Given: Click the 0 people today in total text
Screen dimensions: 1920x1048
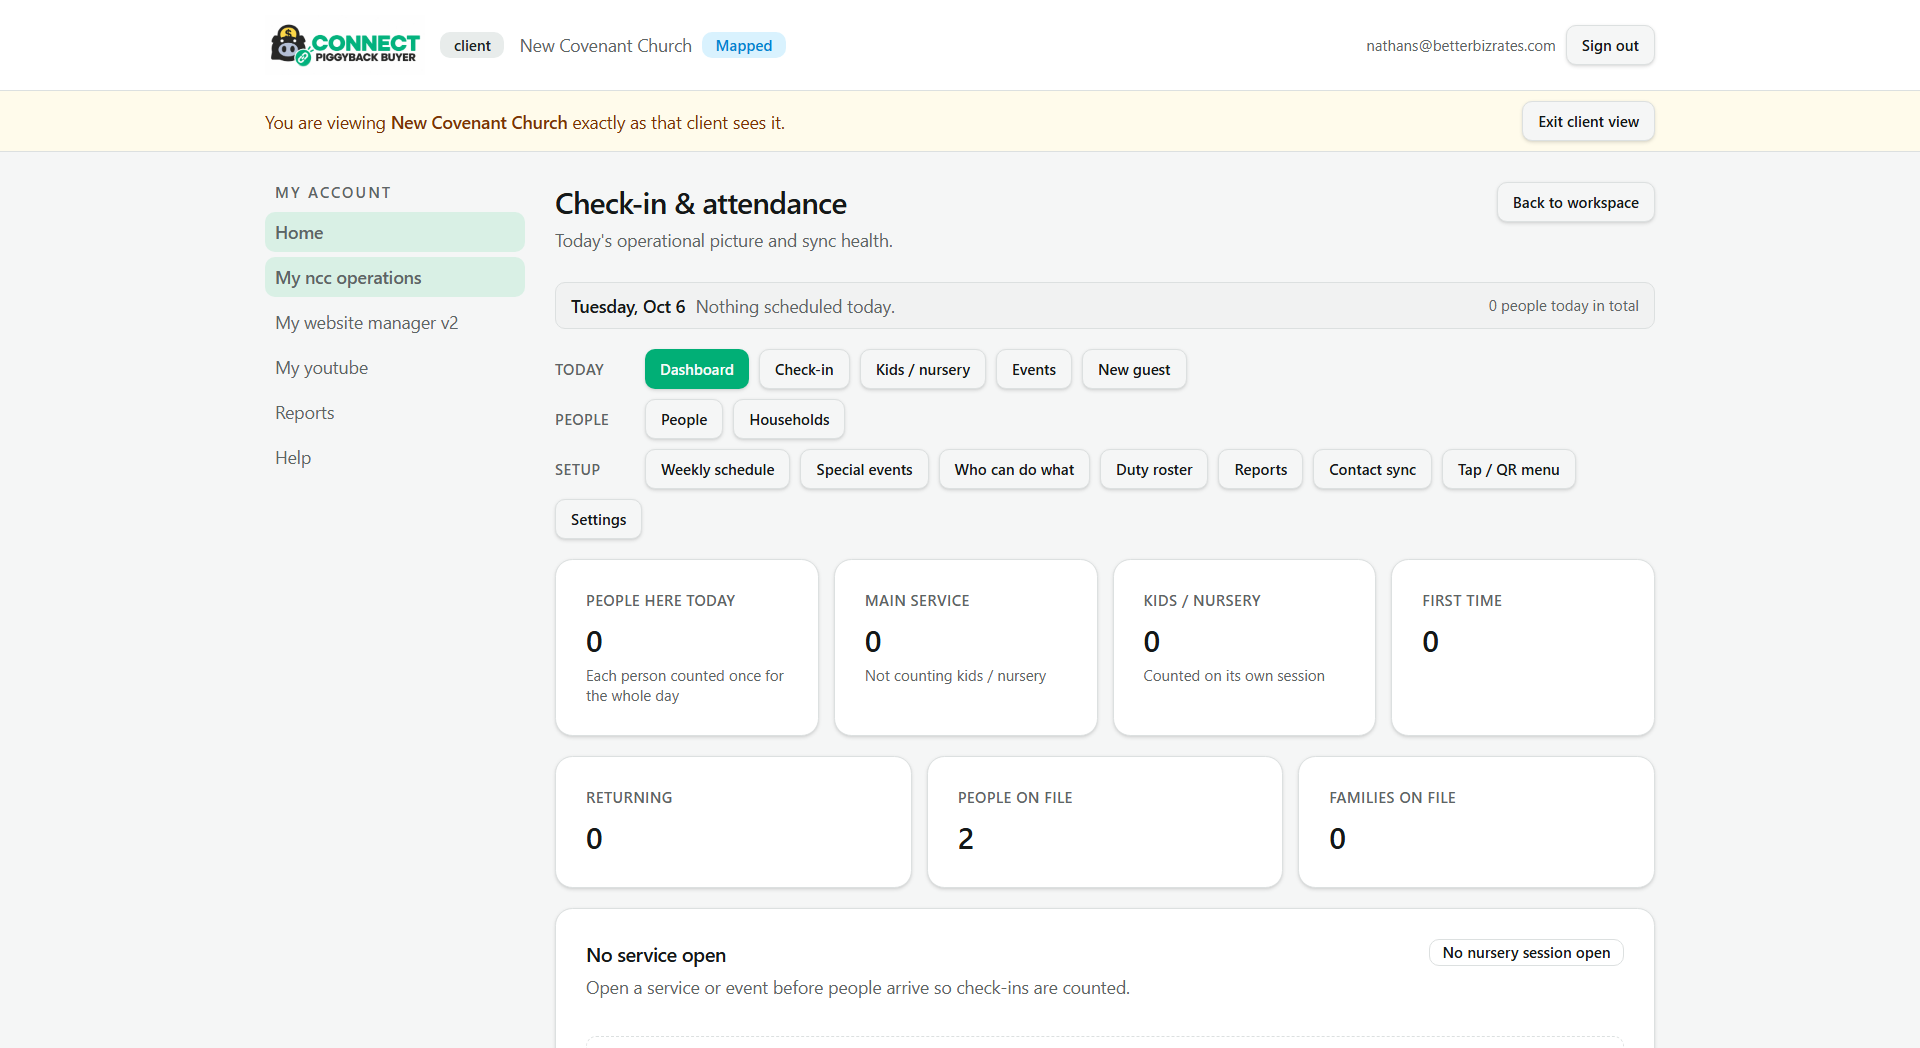Looking at the screenshot, I should (1563, 306).
